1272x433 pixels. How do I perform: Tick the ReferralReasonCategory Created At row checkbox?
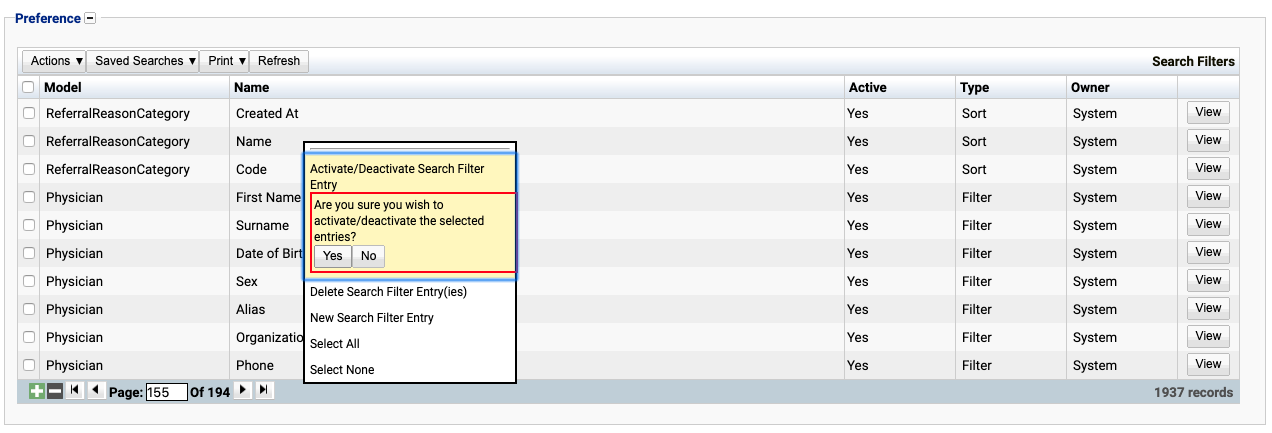coord(29,114)
